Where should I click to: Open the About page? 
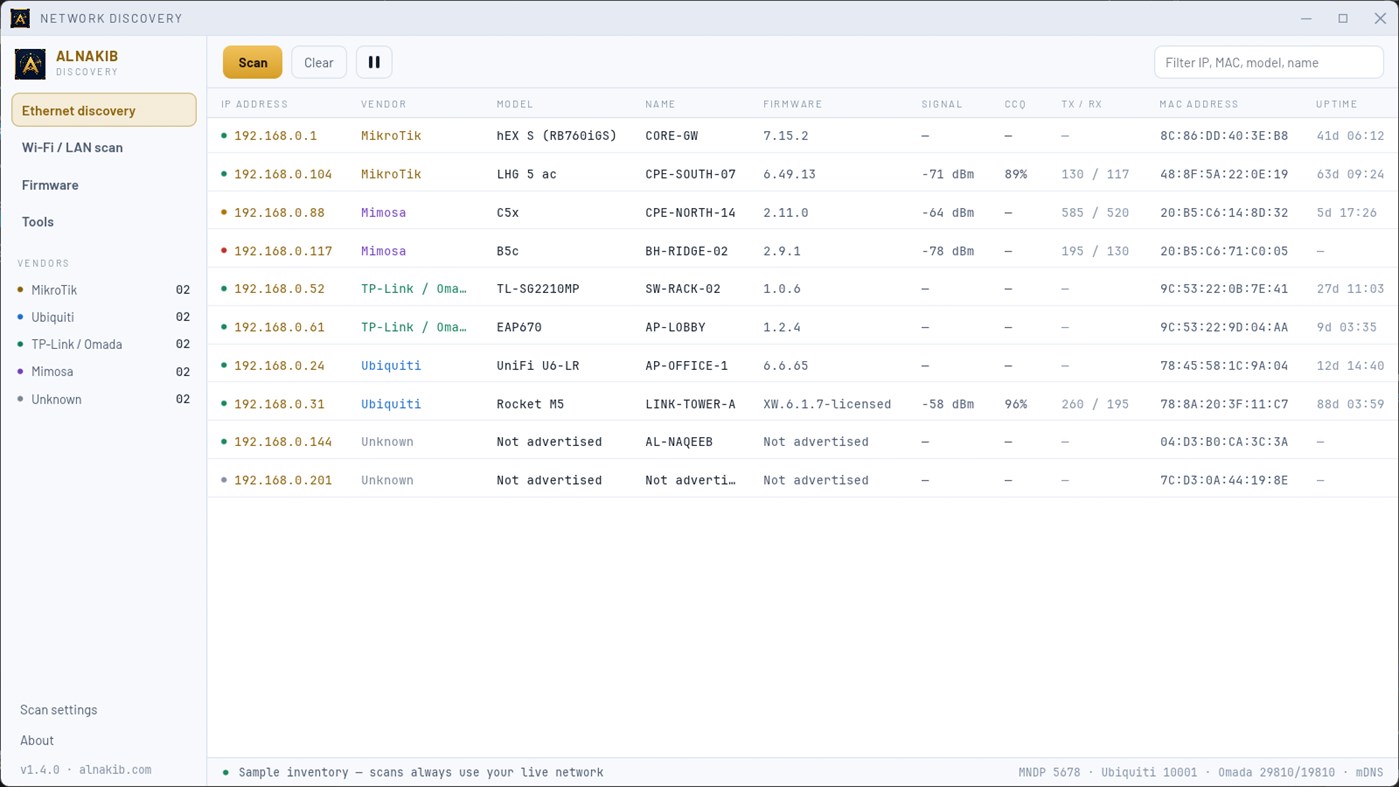coord(37,741)
